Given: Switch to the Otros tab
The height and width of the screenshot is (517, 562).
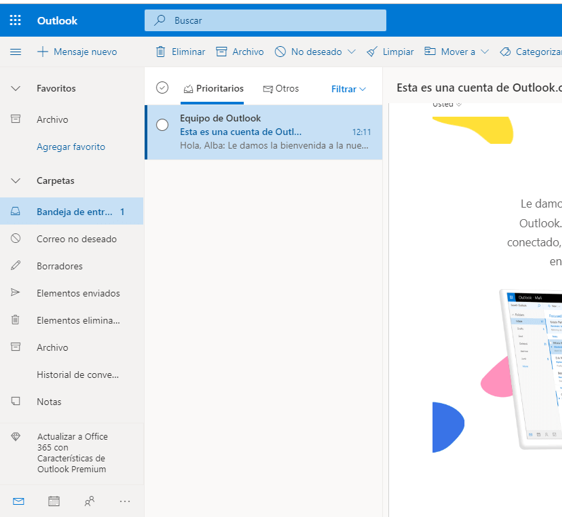Looking at the screenshot, I should 281,89.
